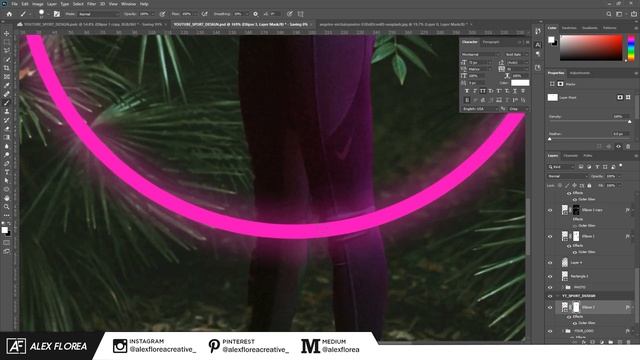Click the hue spectrum slider in Color panel

click(x=631, y=48)
